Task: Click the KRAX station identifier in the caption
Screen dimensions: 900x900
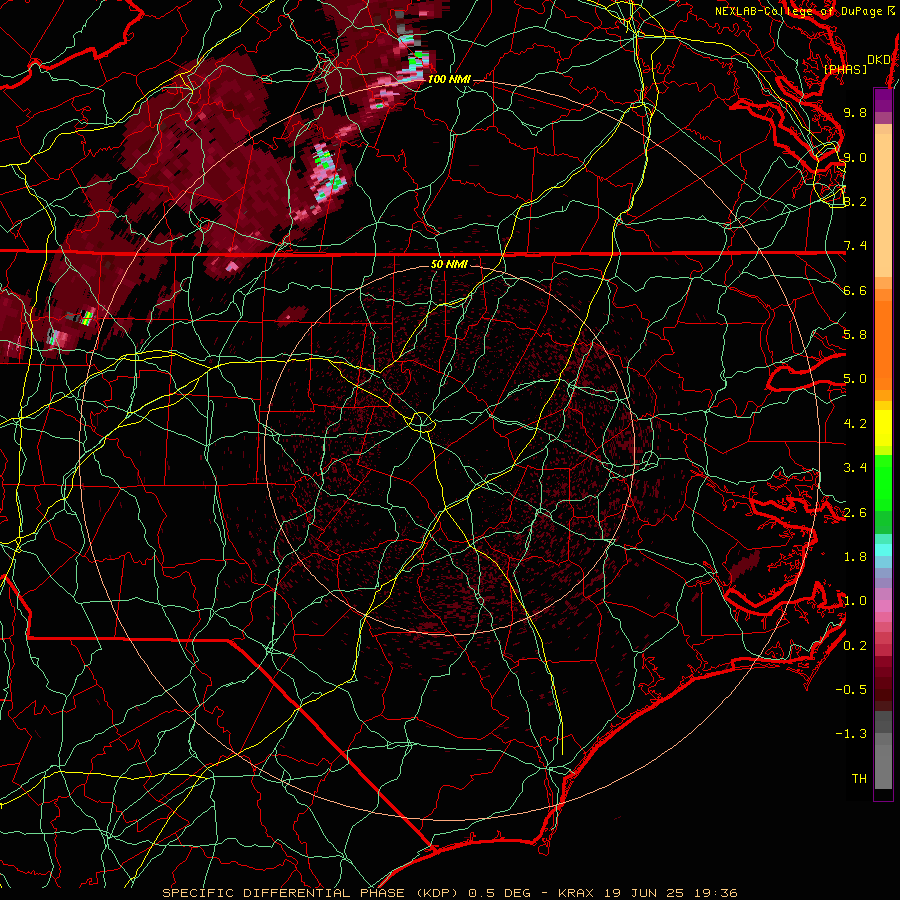Action: tap(577, 893)
